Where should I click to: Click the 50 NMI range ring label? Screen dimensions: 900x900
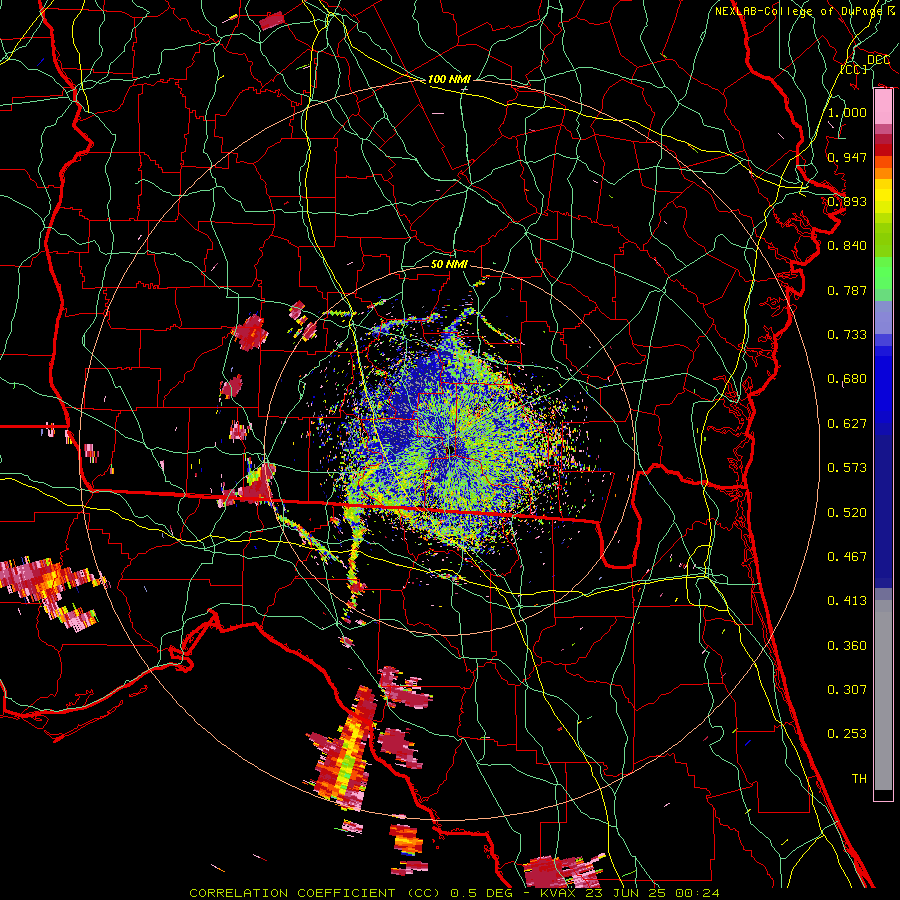449,264
